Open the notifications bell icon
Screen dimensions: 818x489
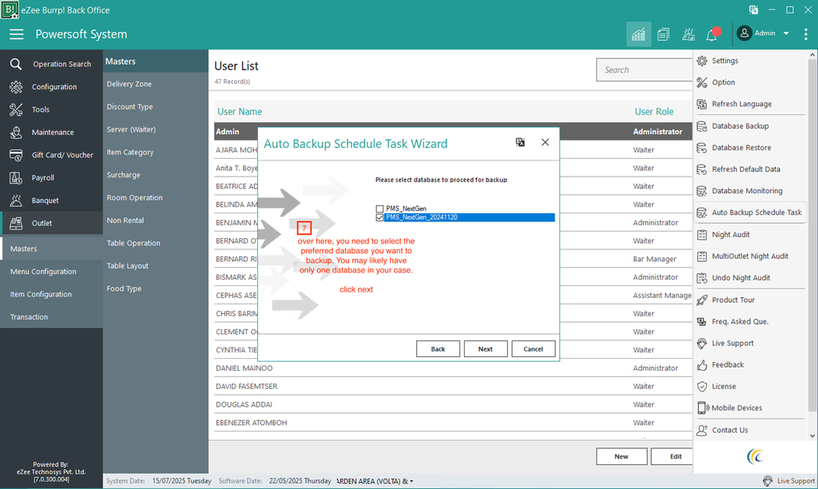(712, 34)
